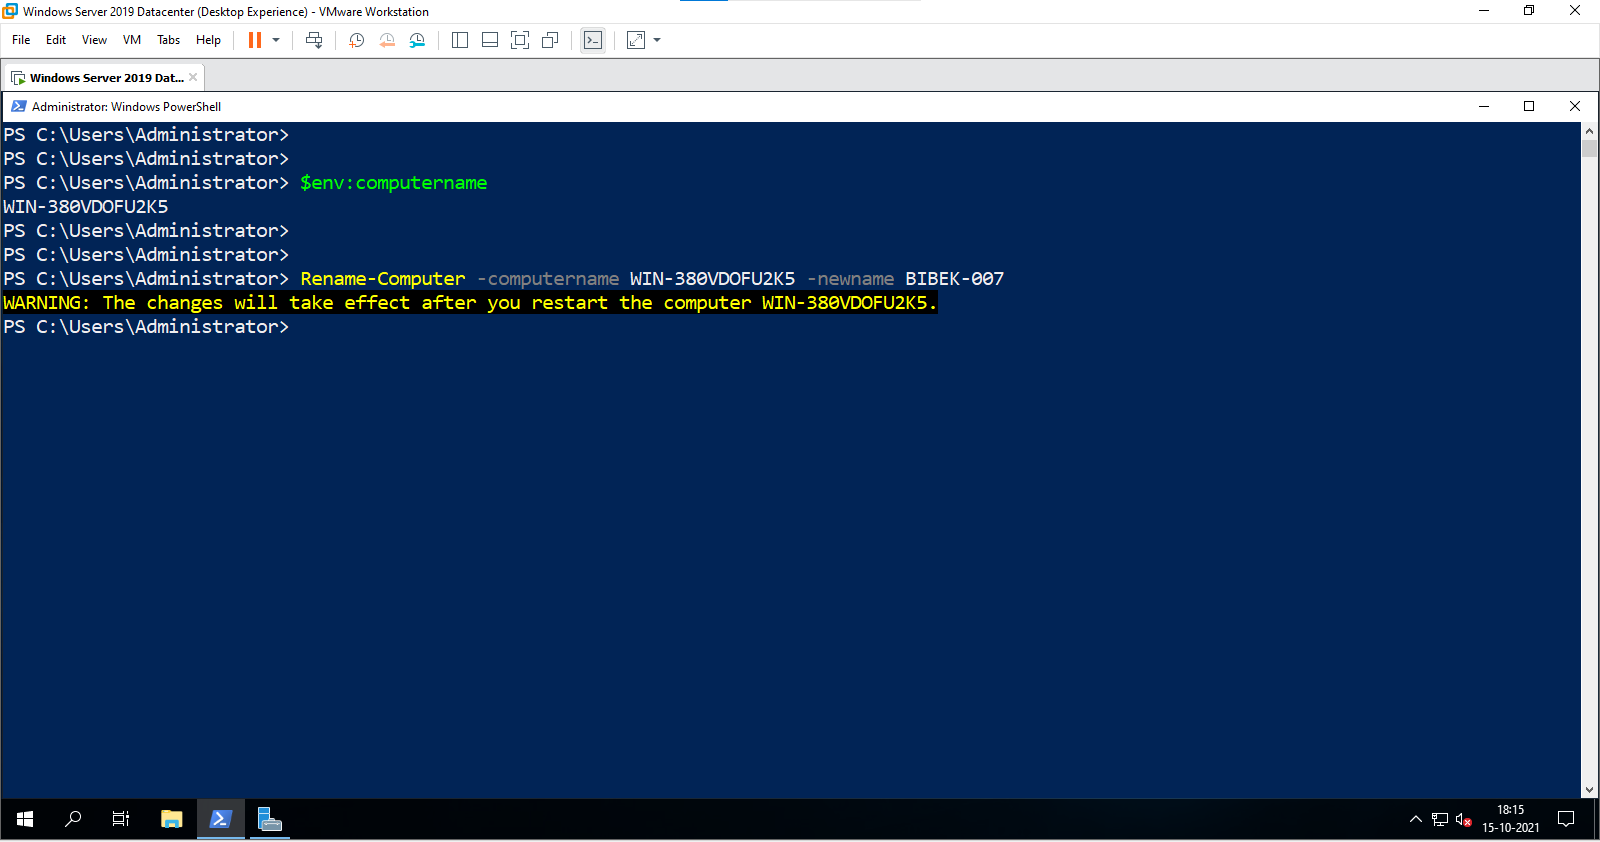Open the View menu
Screen dimensions: 1600x842
[94, 40]
